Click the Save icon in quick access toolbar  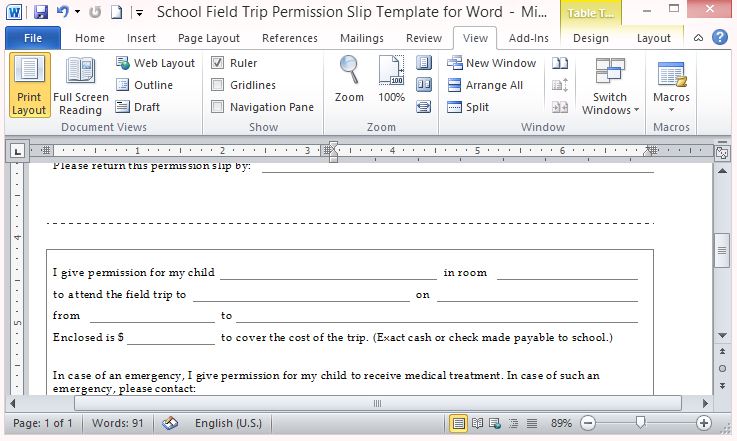pyautogui.click(x=41, y=13)
